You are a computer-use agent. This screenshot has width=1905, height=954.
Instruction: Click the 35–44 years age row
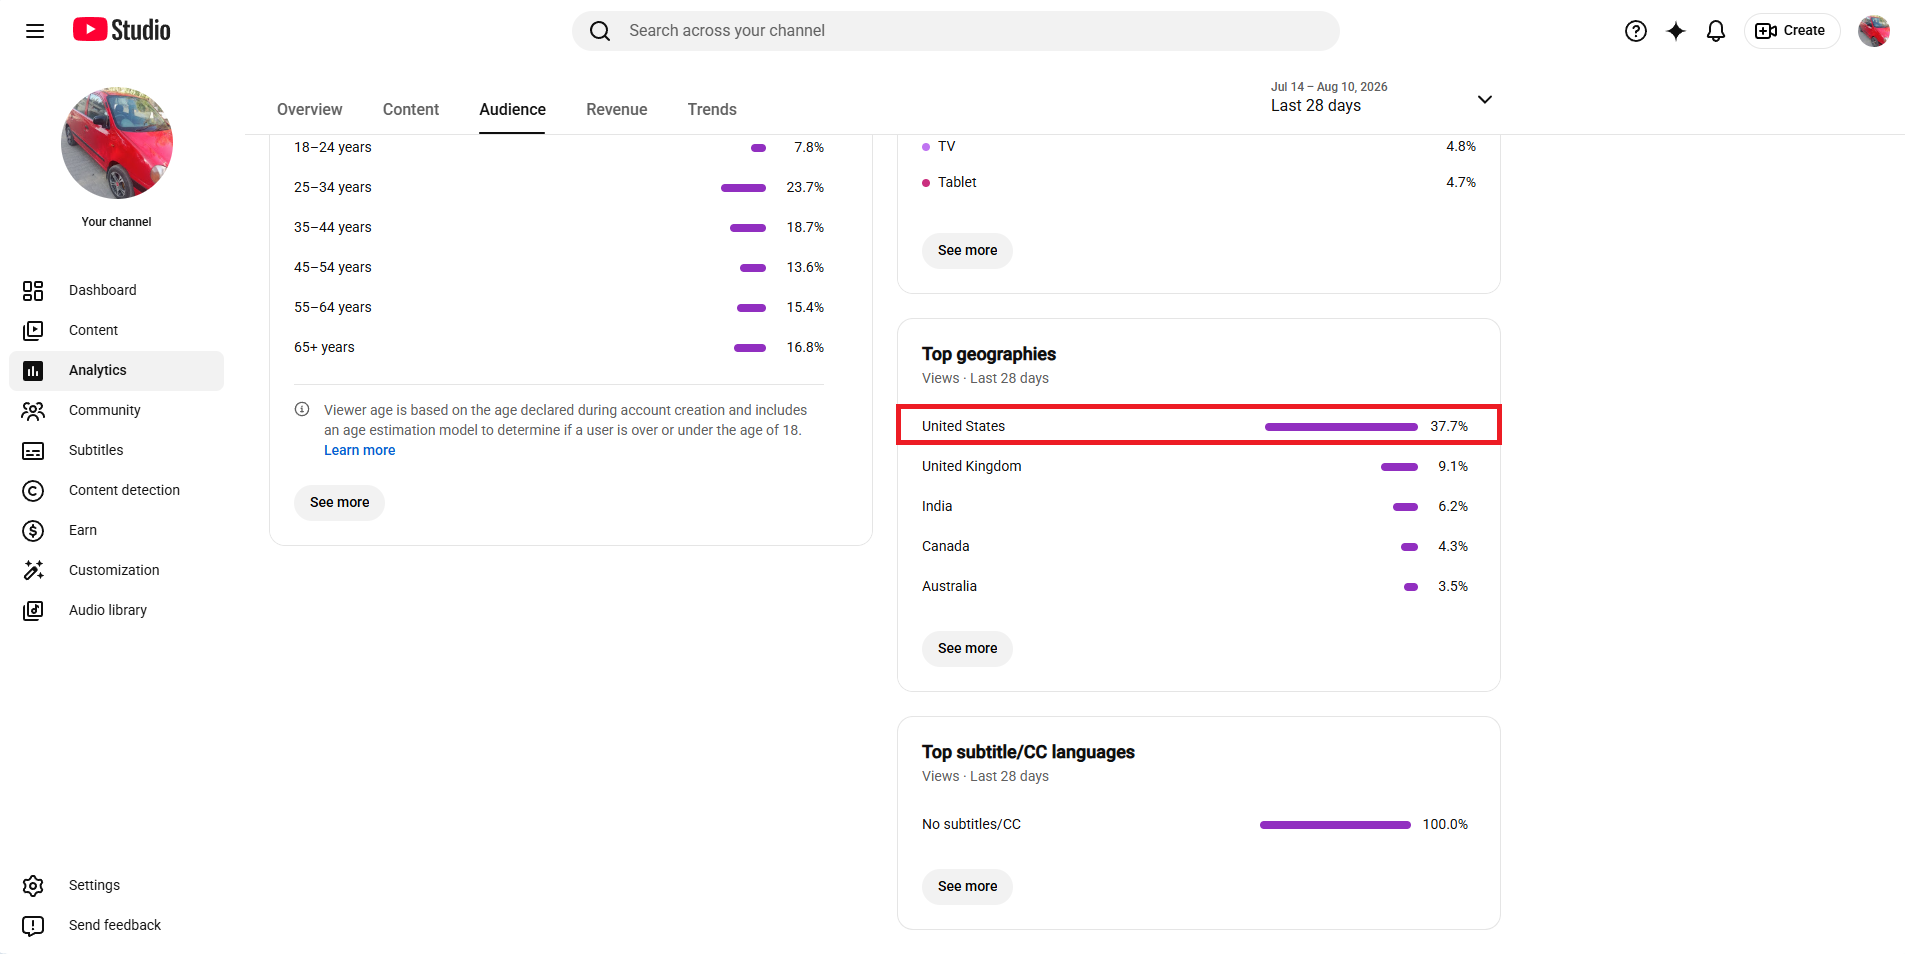point(559,227)
